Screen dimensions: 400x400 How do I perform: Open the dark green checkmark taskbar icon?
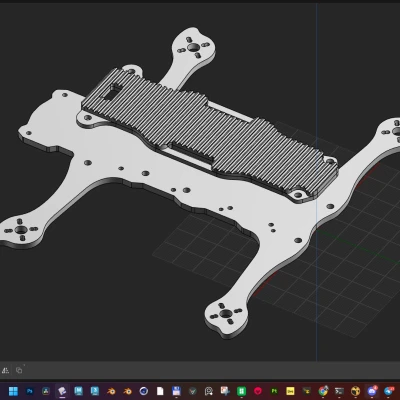point(192,391)
